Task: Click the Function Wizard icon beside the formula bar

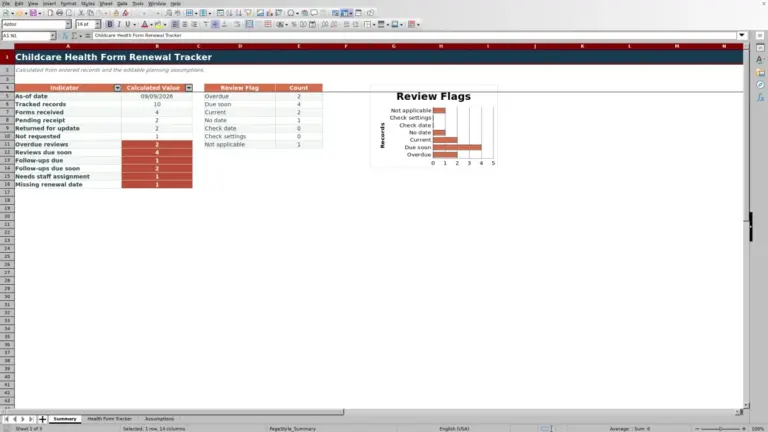Action: [65, 36]
